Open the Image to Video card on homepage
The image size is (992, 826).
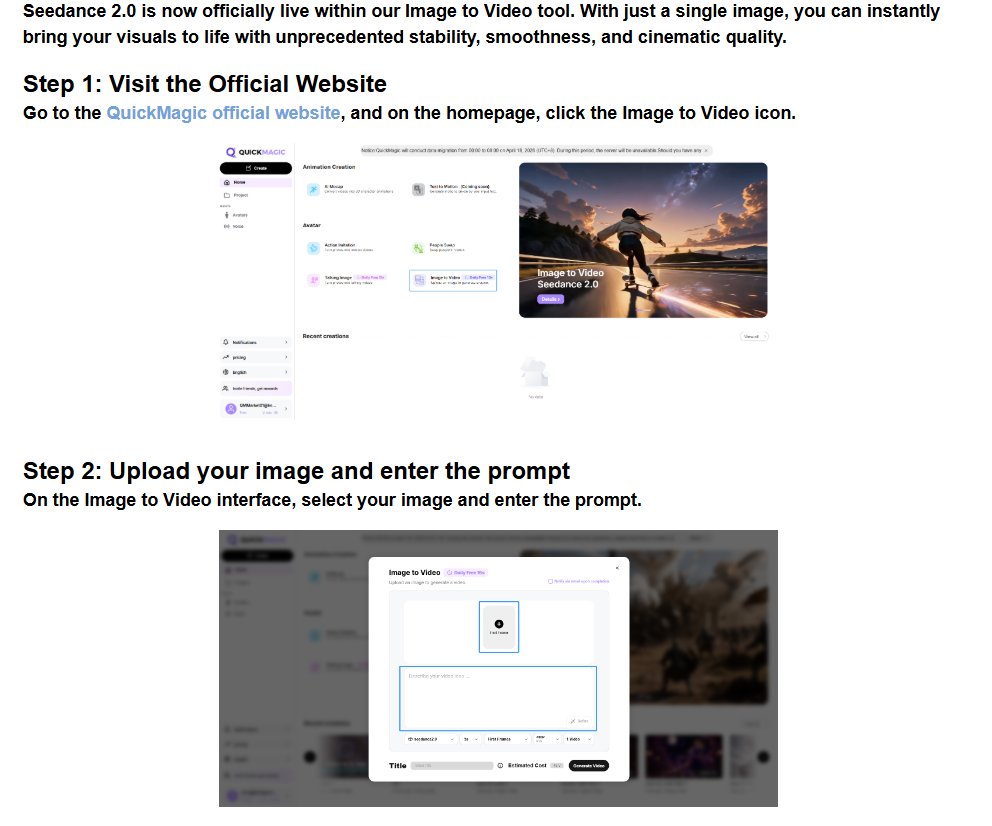click(x=453, y=280)
